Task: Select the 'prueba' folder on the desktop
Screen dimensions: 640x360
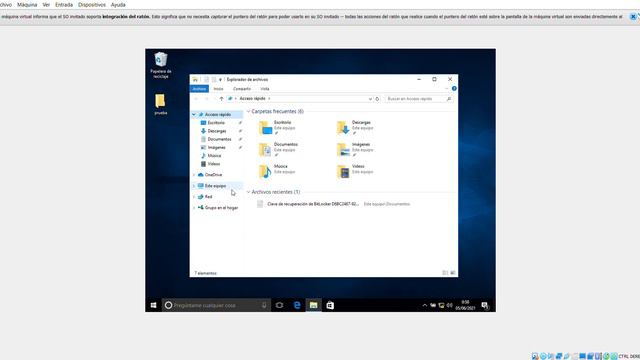Action: point(160,104)
